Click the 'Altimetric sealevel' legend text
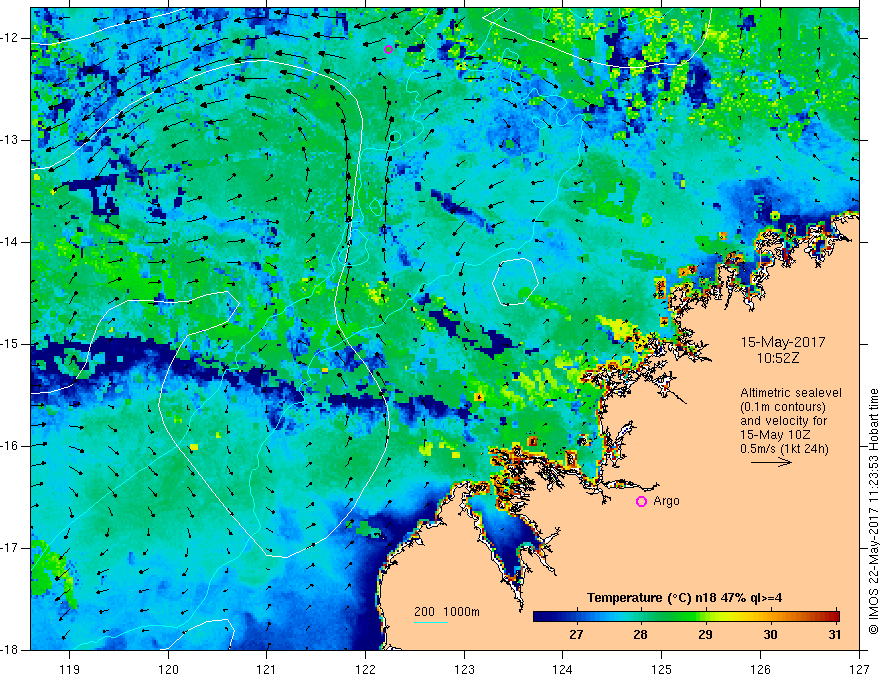The width and height of the screenshot is (880, 680). tap(791, 393)
